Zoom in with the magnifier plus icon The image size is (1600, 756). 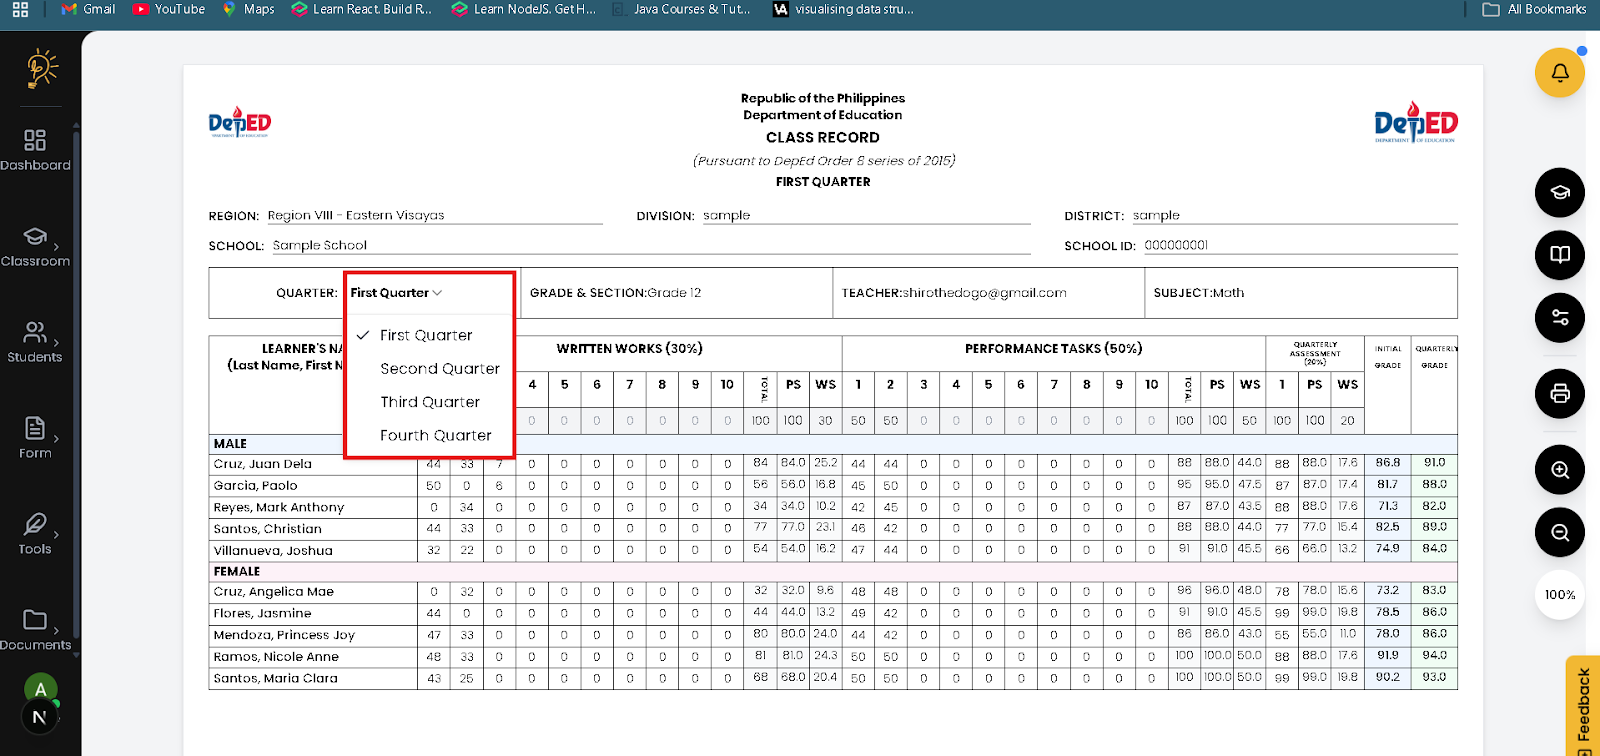point(1559,470)
